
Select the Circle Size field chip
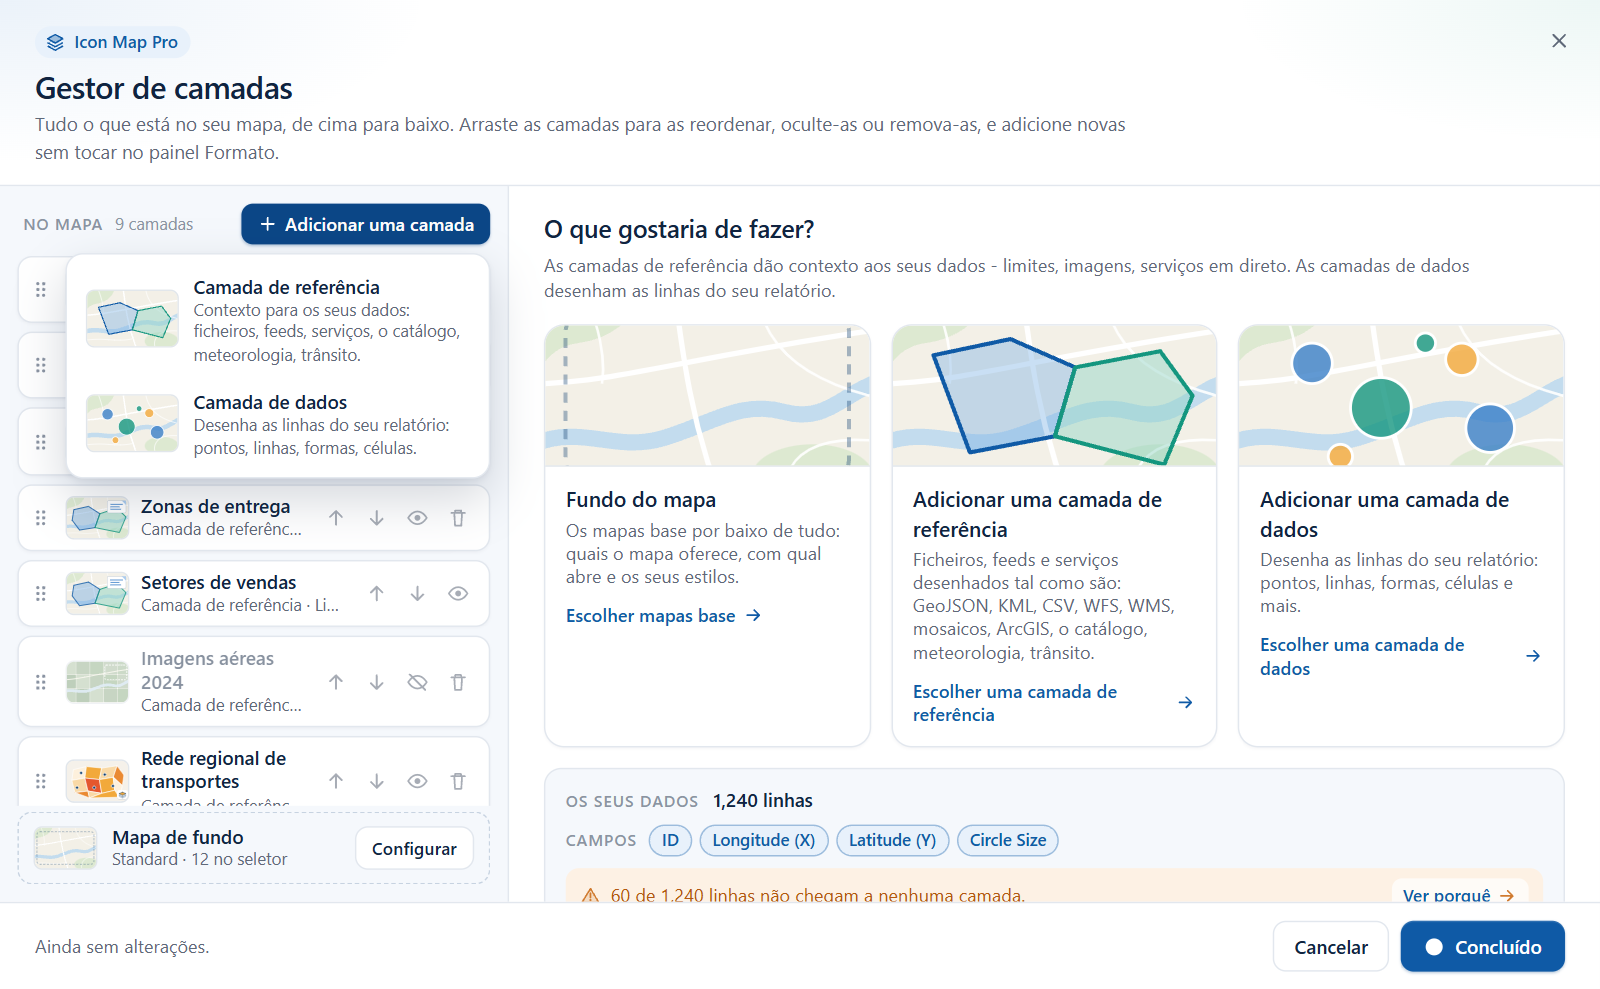[1007, 840]
